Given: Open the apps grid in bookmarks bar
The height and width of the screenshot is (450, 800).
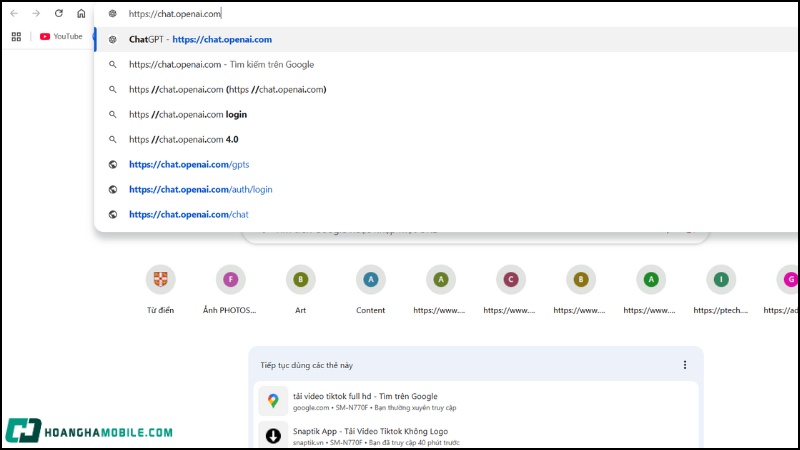Looking at the screenshot, I should pos(16,36).
